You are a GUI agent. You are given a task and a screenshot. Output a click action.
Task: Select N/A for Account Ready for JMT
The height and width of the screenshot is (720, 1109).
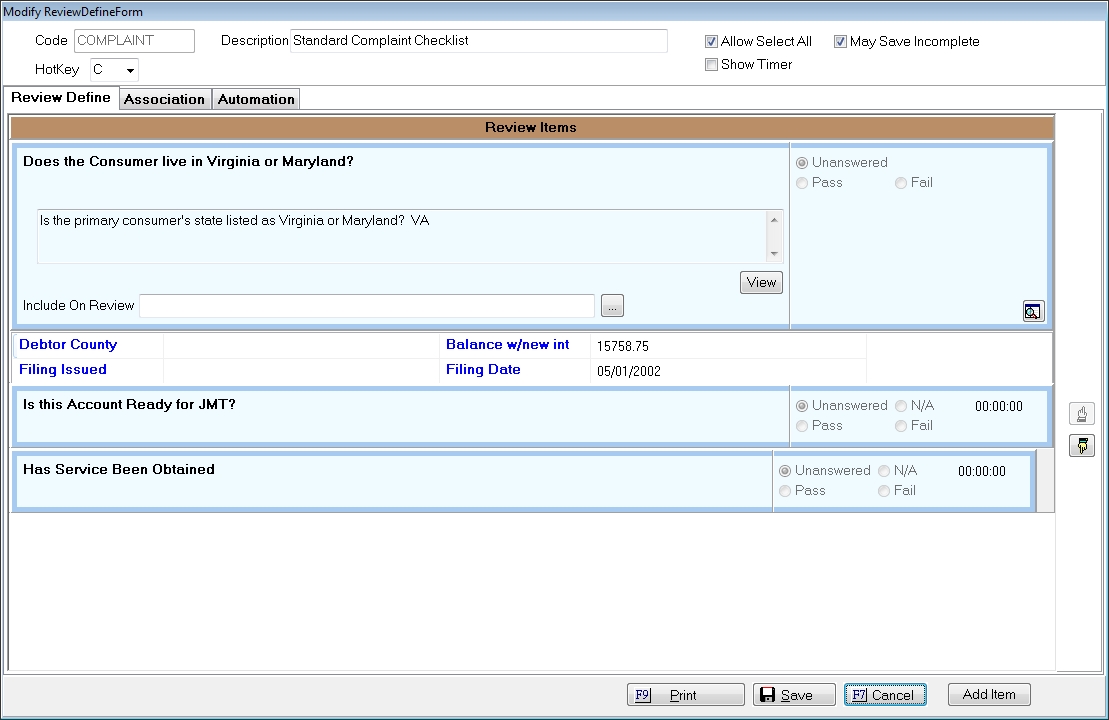point(902,406)
